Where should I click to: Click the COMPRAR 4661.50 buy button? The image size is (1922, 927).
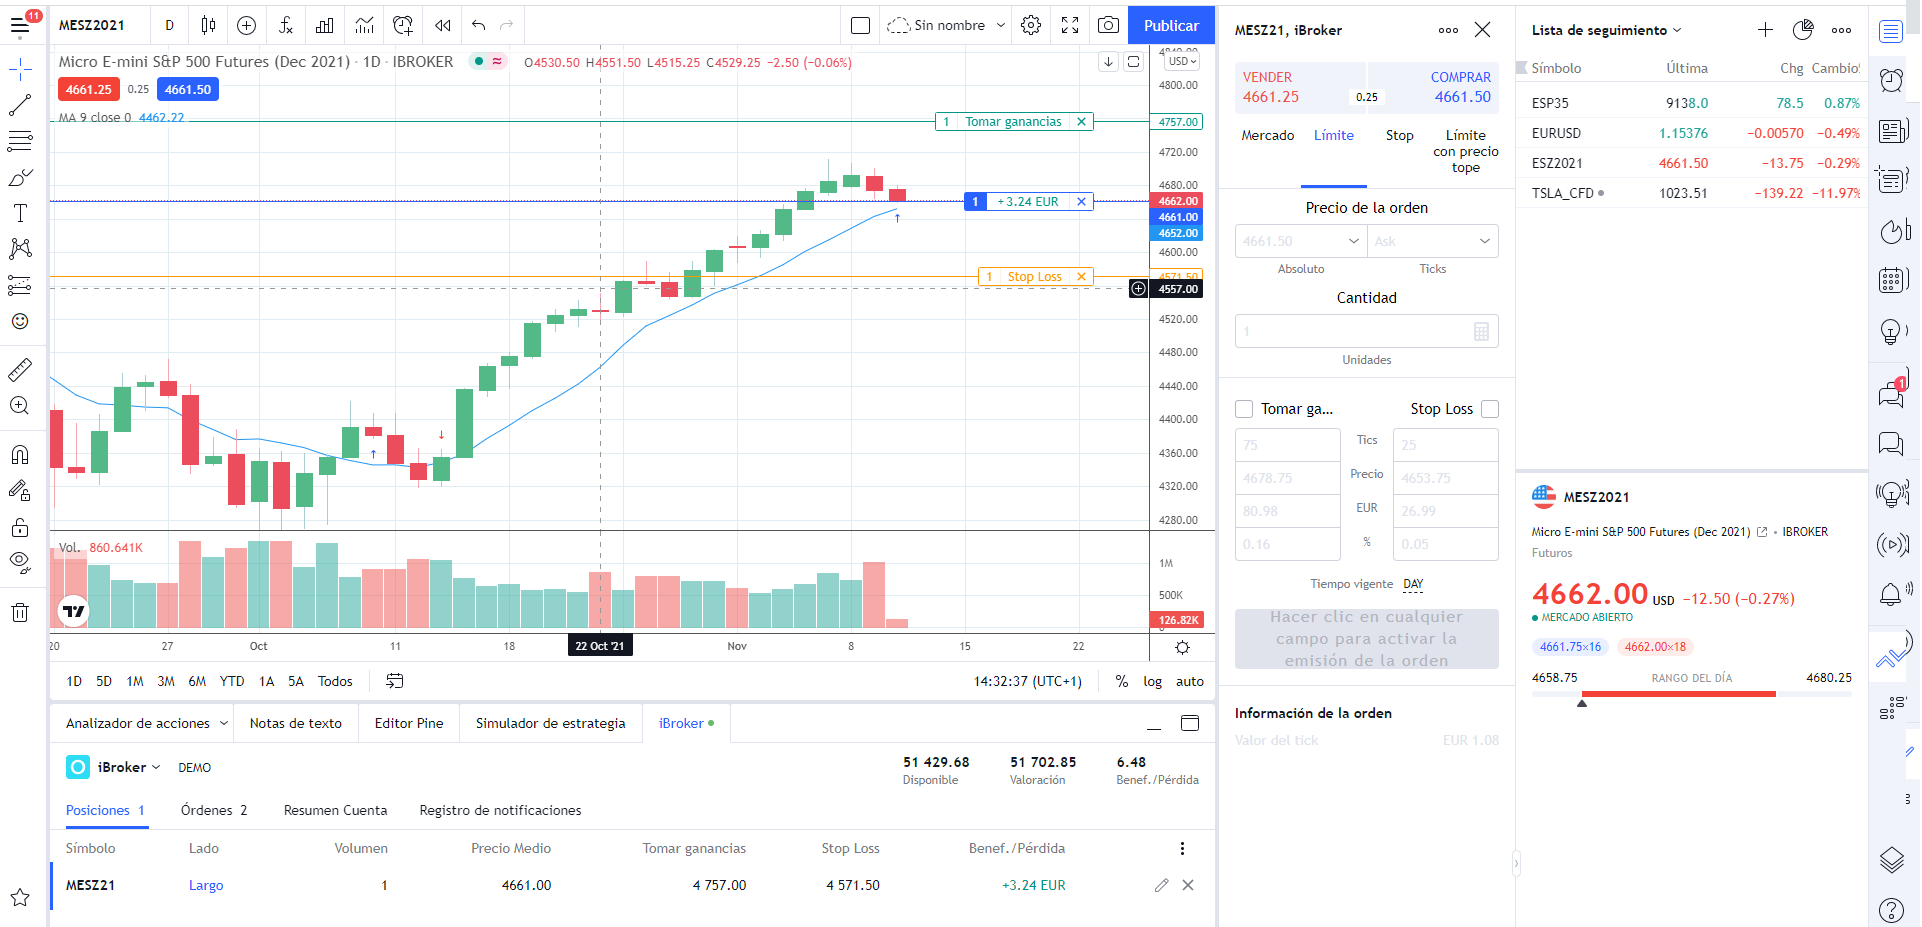click(1433, 87)
